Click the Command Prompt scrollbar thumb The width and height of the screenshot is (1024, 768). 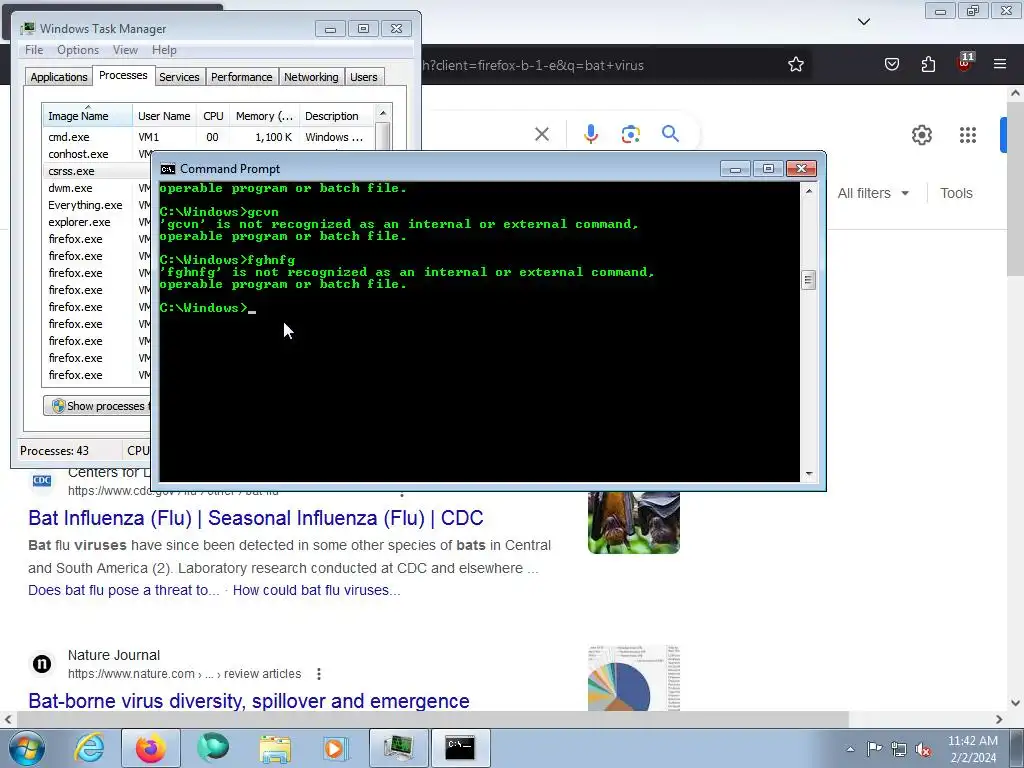[x=808, y=280]
